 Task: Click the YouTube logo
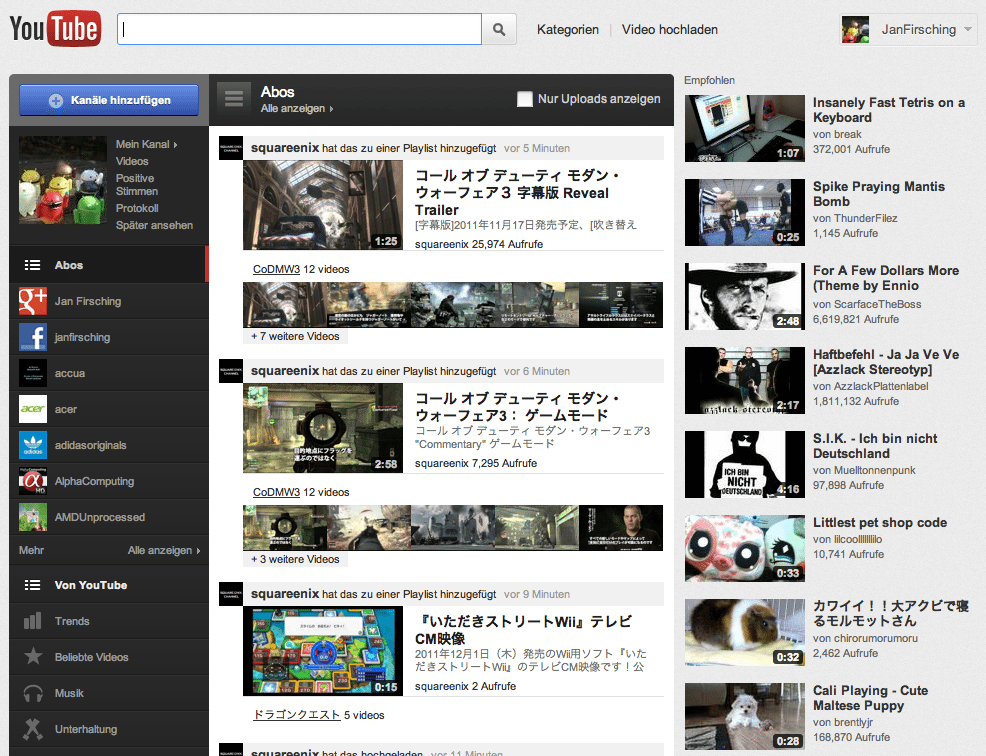pos(55,29)
